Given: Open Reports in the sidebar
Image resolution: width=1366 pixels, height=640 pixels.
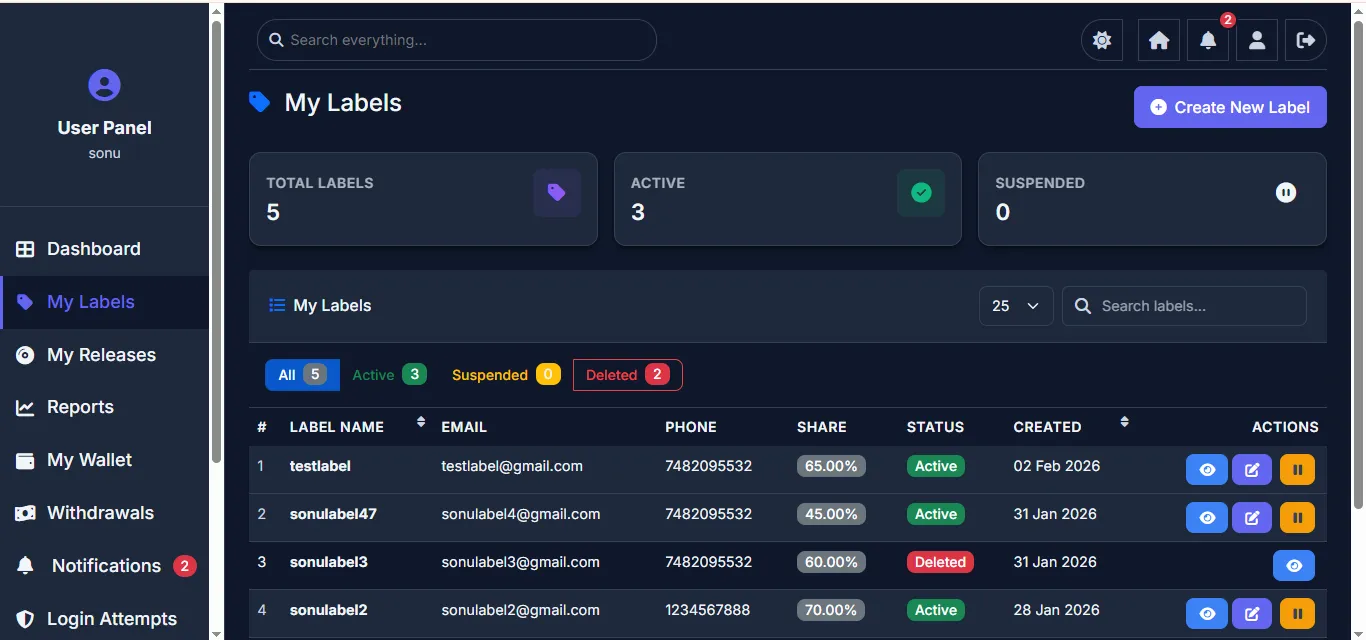Looking at the screenshot, I should point(104,407).
